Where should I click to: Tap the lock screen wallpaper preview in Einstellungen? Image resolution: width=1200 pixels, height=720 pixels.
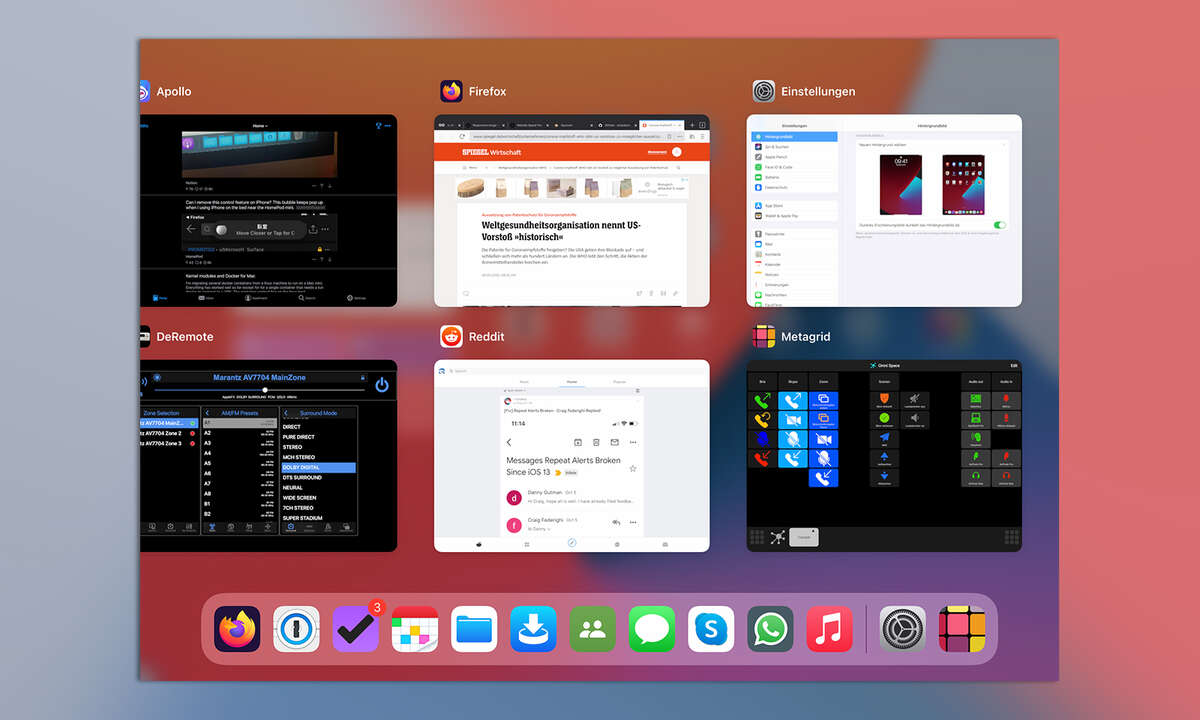pyautogui.click(x=901, y=184)
